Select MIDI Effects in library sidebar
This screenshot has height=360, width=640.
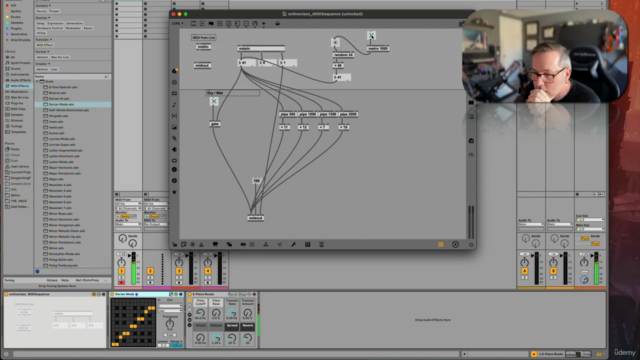(x=19, y=86)
